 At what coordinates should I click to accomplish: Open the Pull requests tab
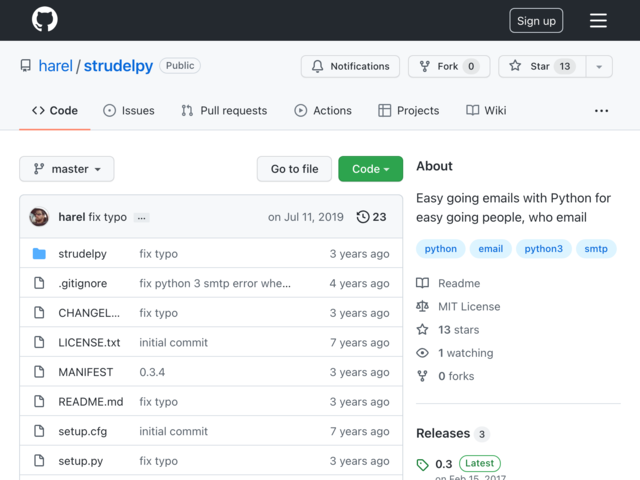[x=224, y=111]
